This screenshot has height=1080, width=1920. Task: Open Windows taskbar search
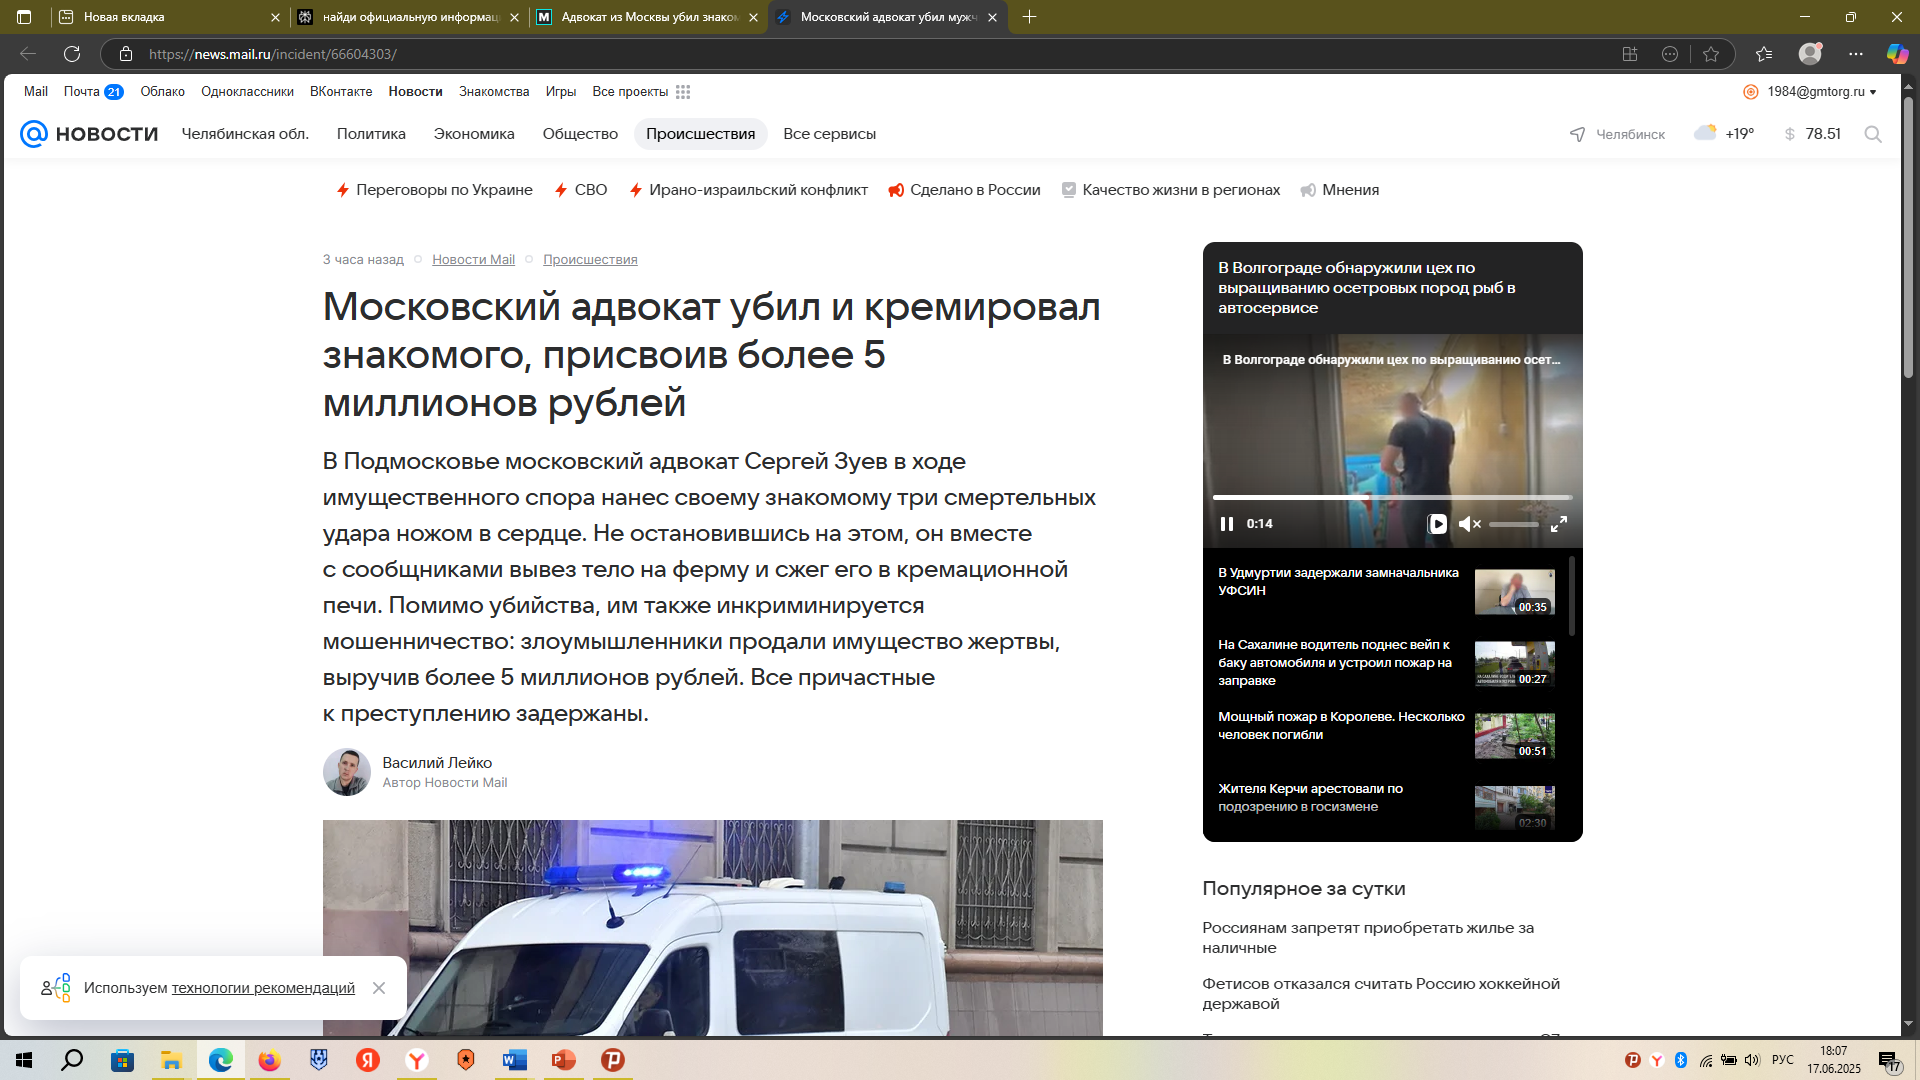[x=72, y=1060]
